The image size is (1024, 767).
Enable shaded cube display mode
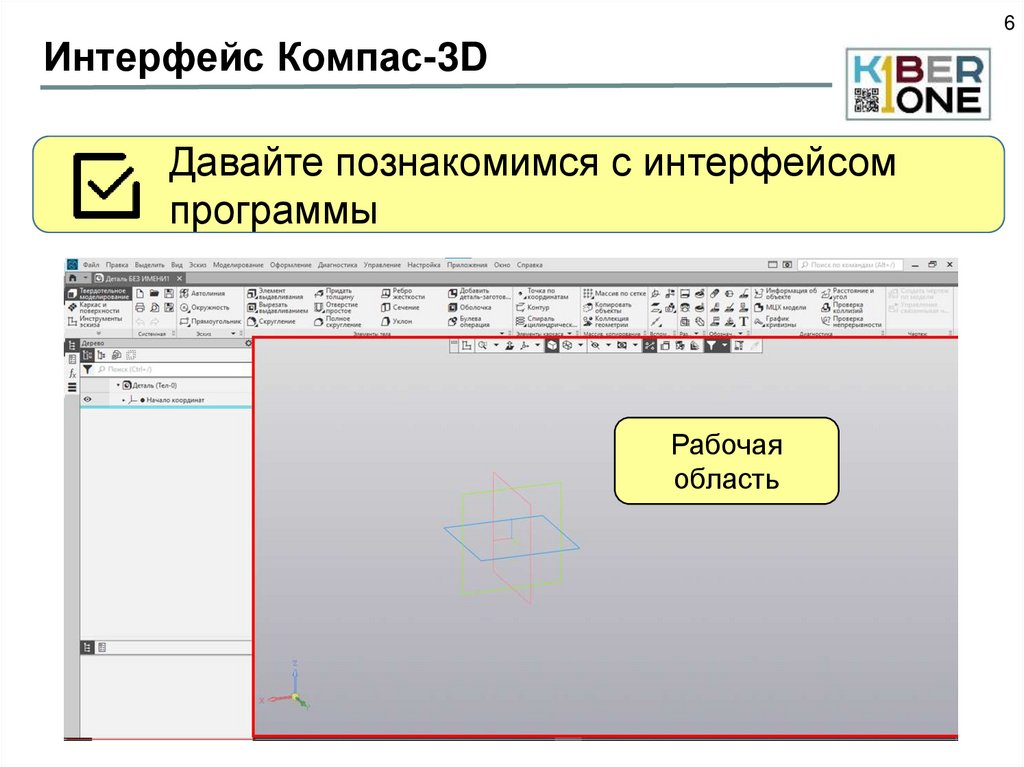(x=552, y=346)
